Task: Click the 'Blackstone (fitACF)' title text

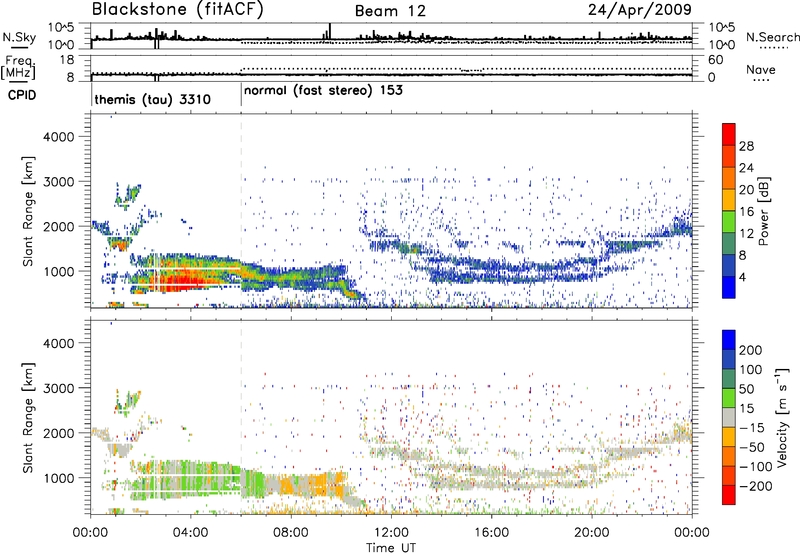Action: coord(178,9)
